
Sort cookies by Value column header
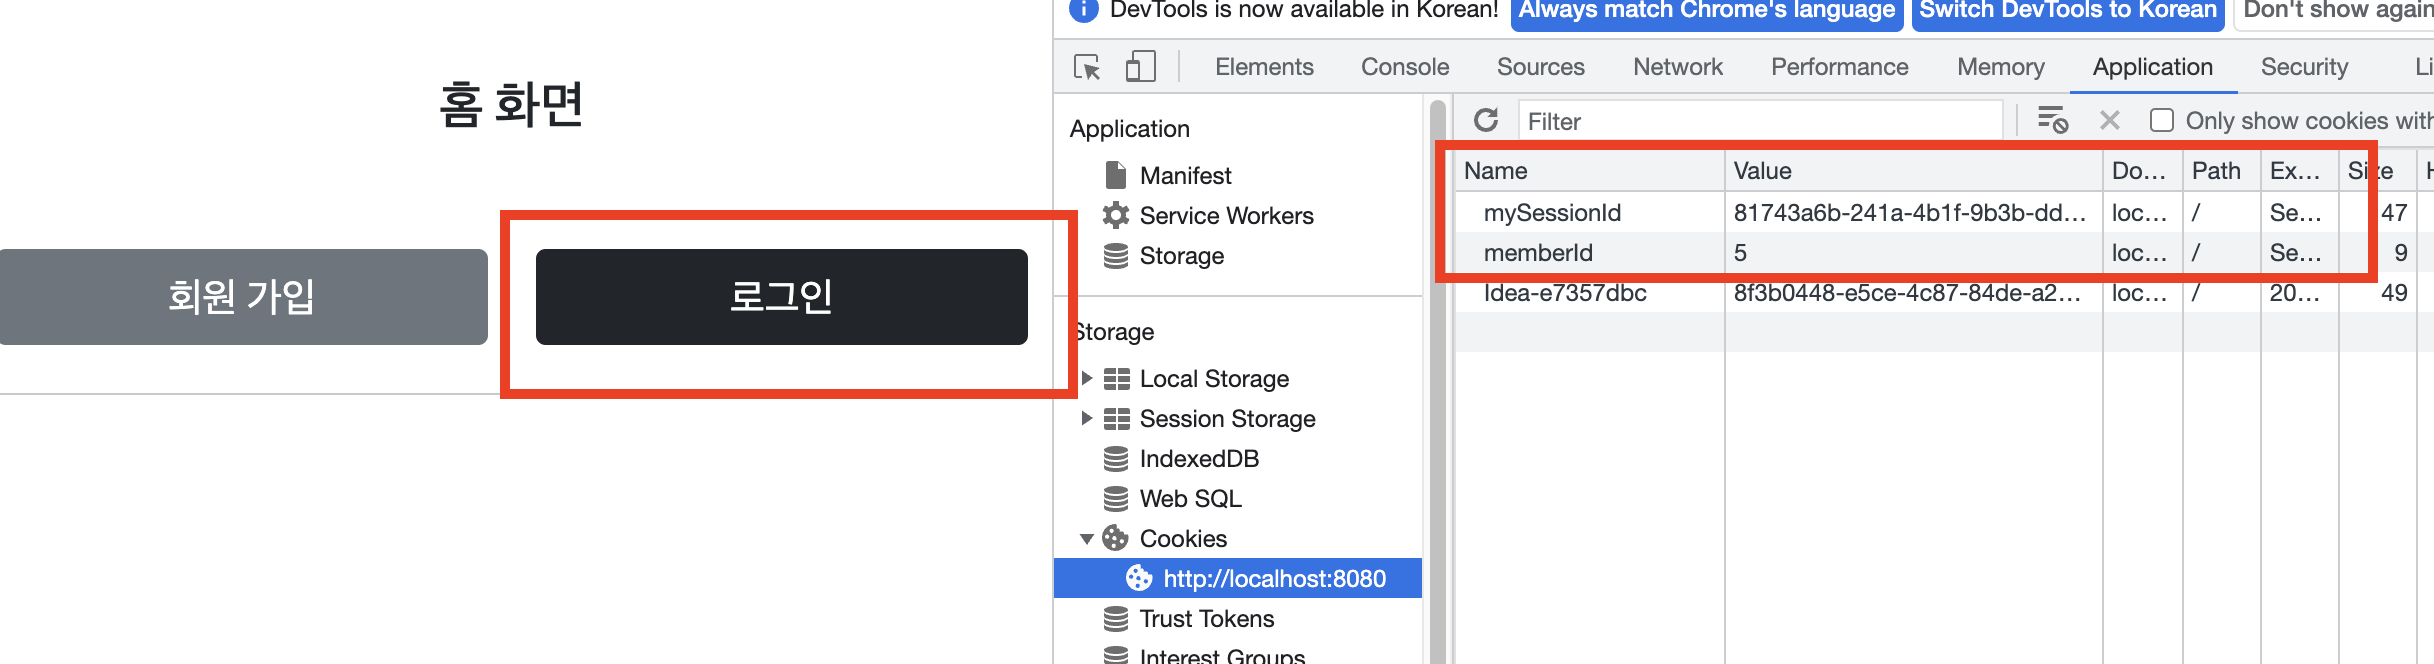[x=1913, y=171]
